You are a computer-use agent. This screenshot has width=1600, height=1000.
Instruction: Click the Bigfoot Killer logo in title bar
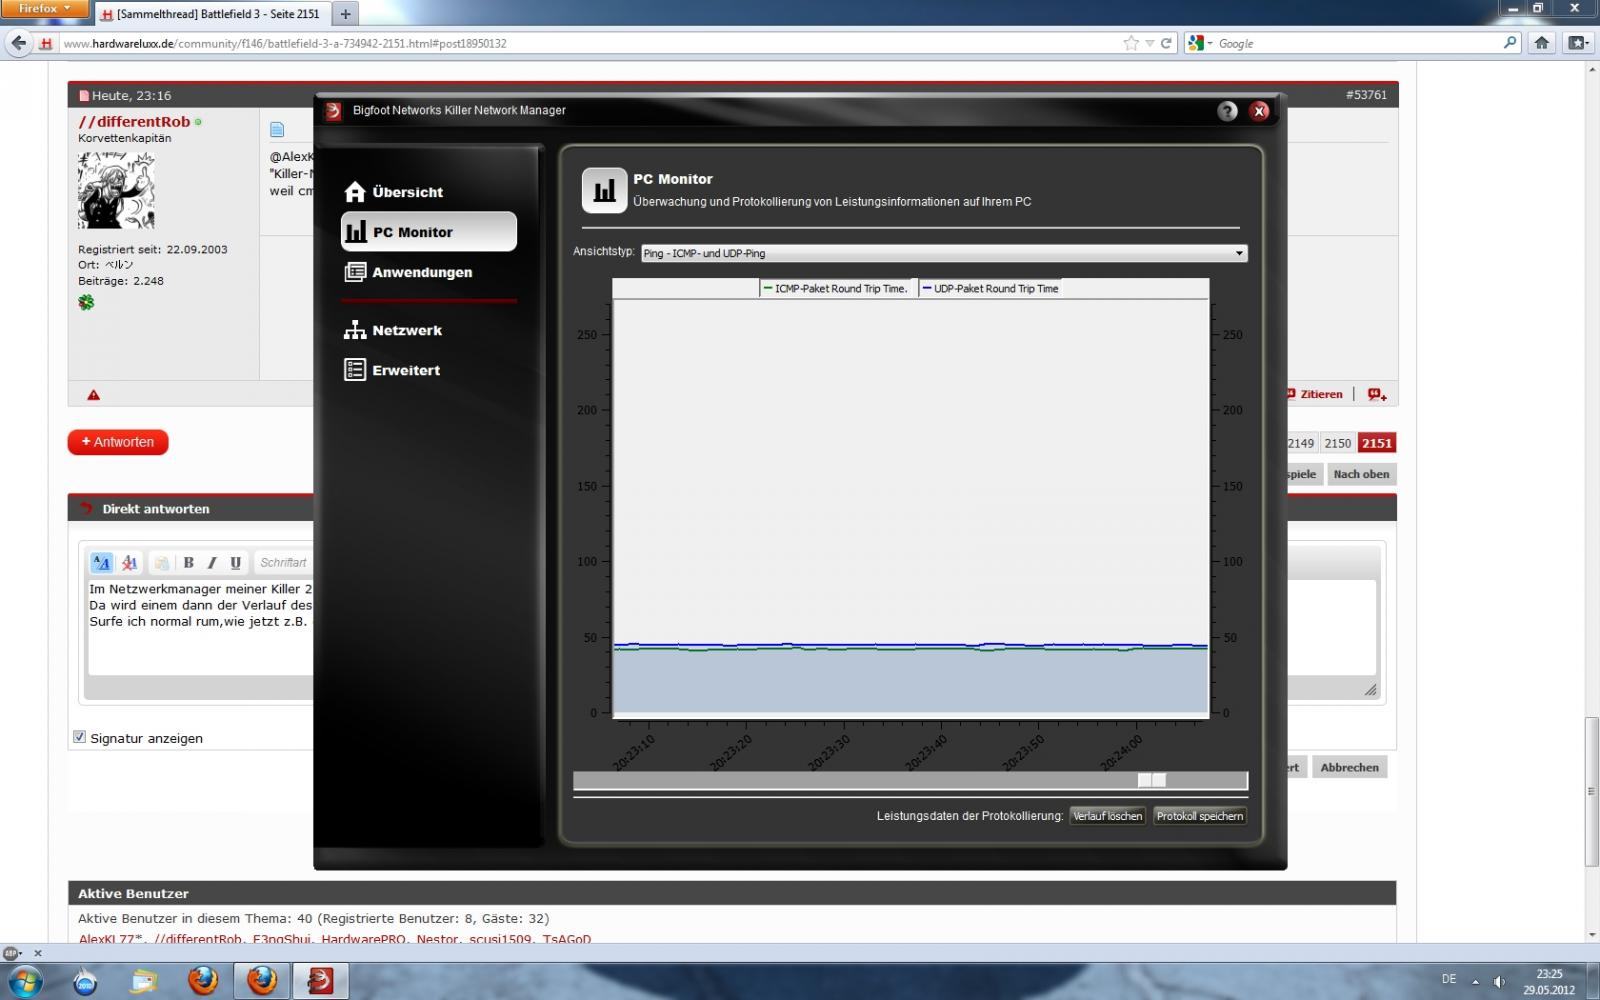(333, 111)
